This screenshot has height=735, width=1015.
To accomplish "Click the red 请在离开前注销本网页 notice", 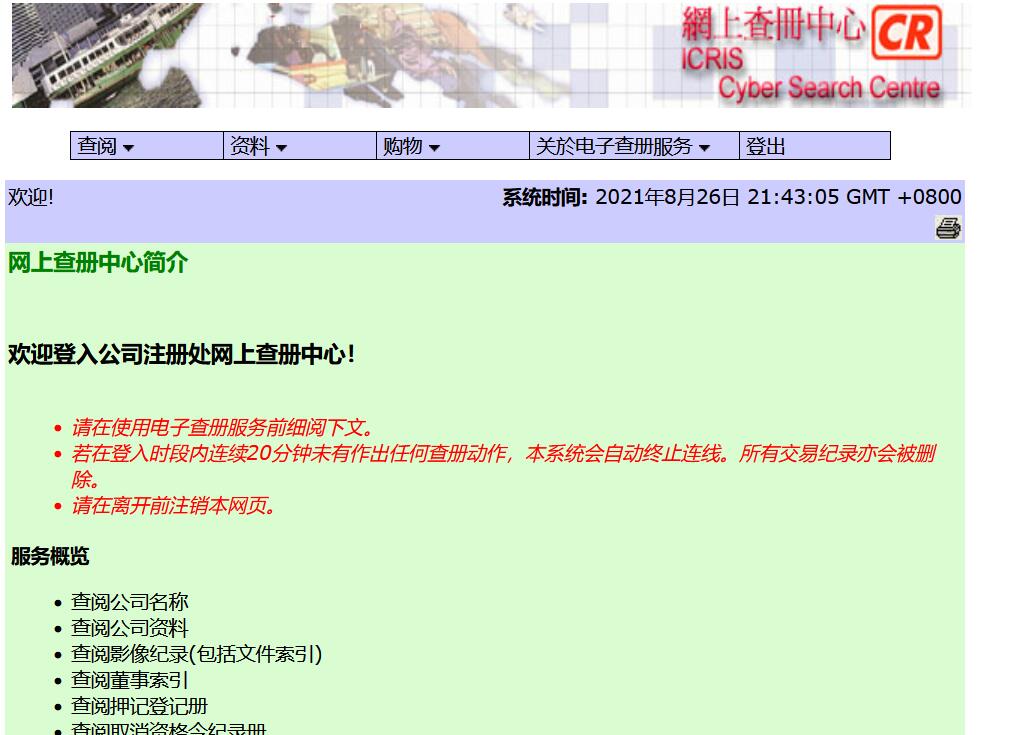I will (172, 506).
